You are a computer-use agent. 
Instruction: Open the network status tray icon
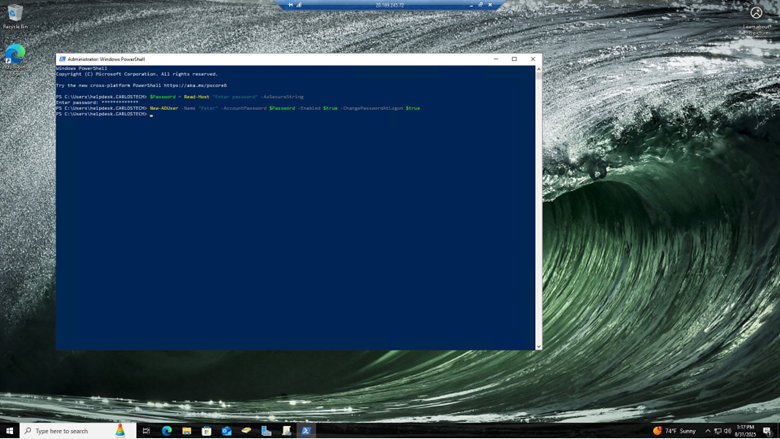[718, 431]
